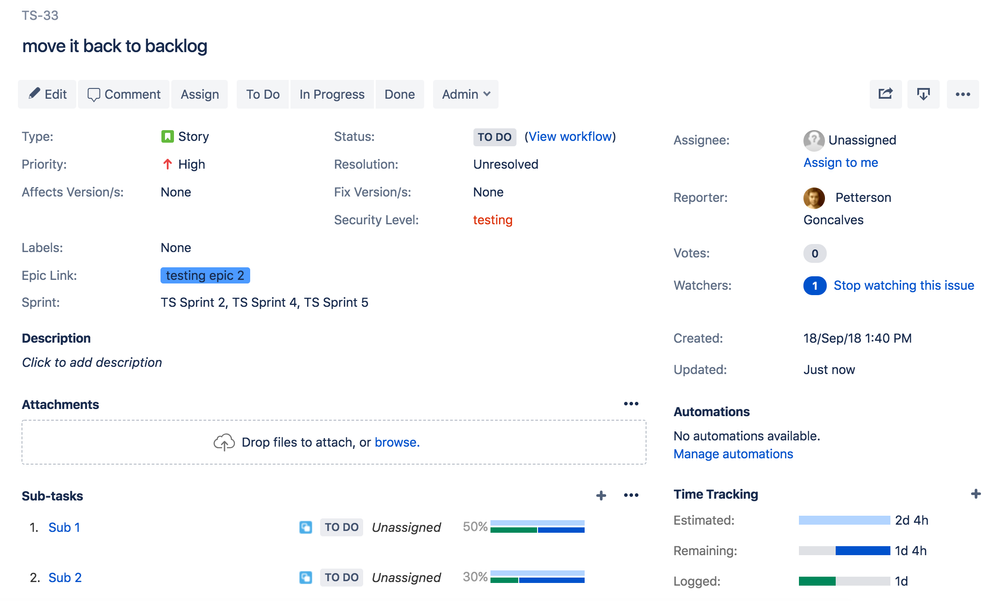This screenshot has height=601, width=998.
Task: Click the Unassigned text for Sub 2
Action: click(406, 577)
